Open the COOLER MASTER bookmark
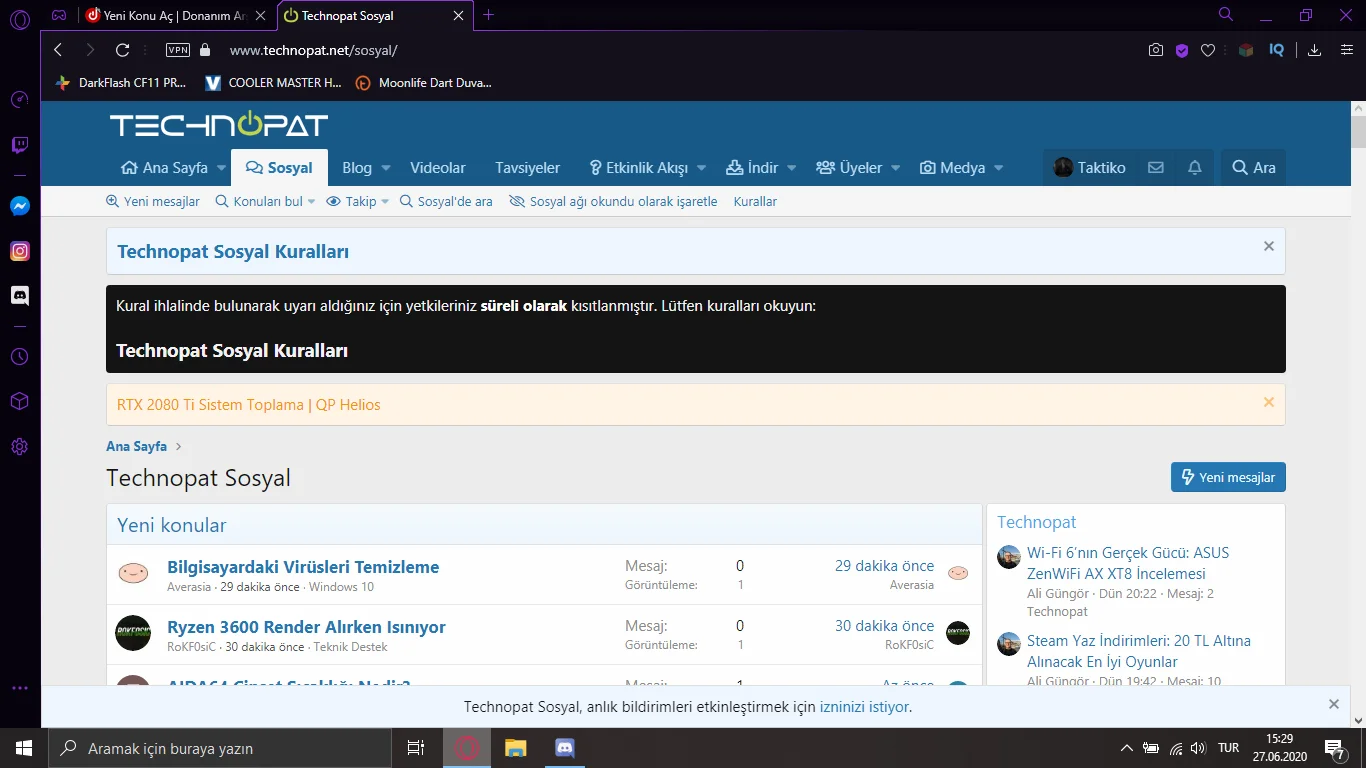Screen dimensions: 1366x768 pyautogui.click(x=273, y=83)
